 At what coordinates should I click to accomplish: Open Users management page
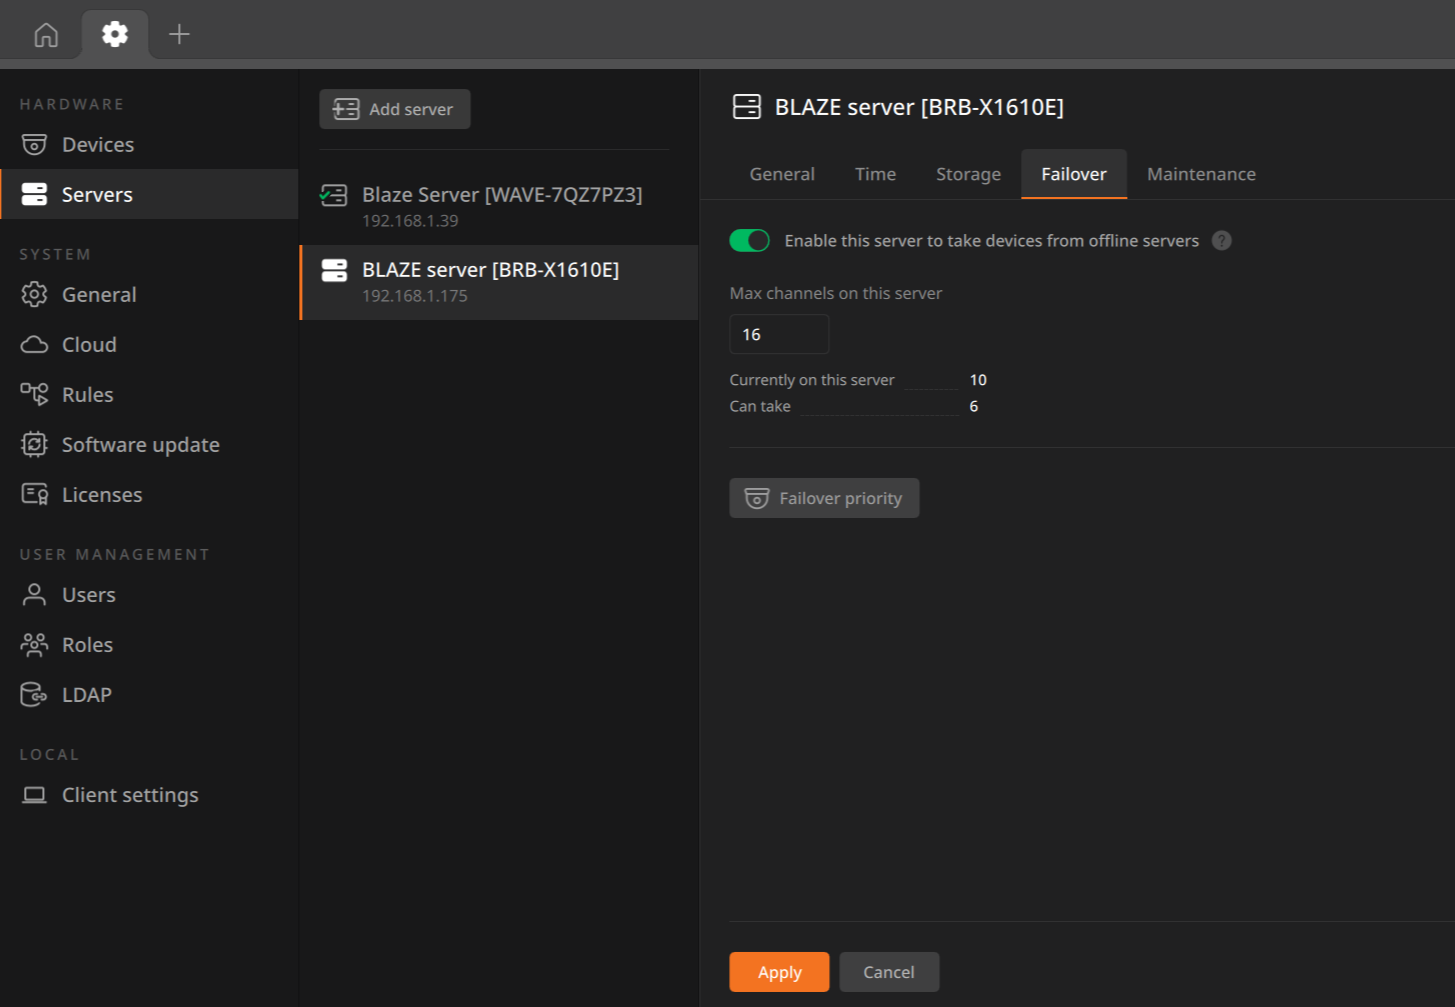coord(150,594)
